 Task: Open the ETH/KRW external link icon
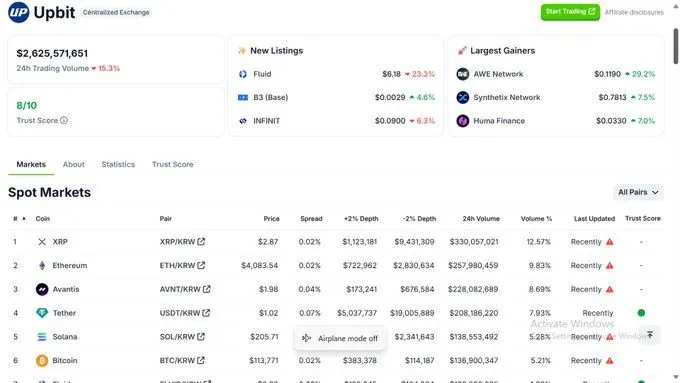(201, 265)
